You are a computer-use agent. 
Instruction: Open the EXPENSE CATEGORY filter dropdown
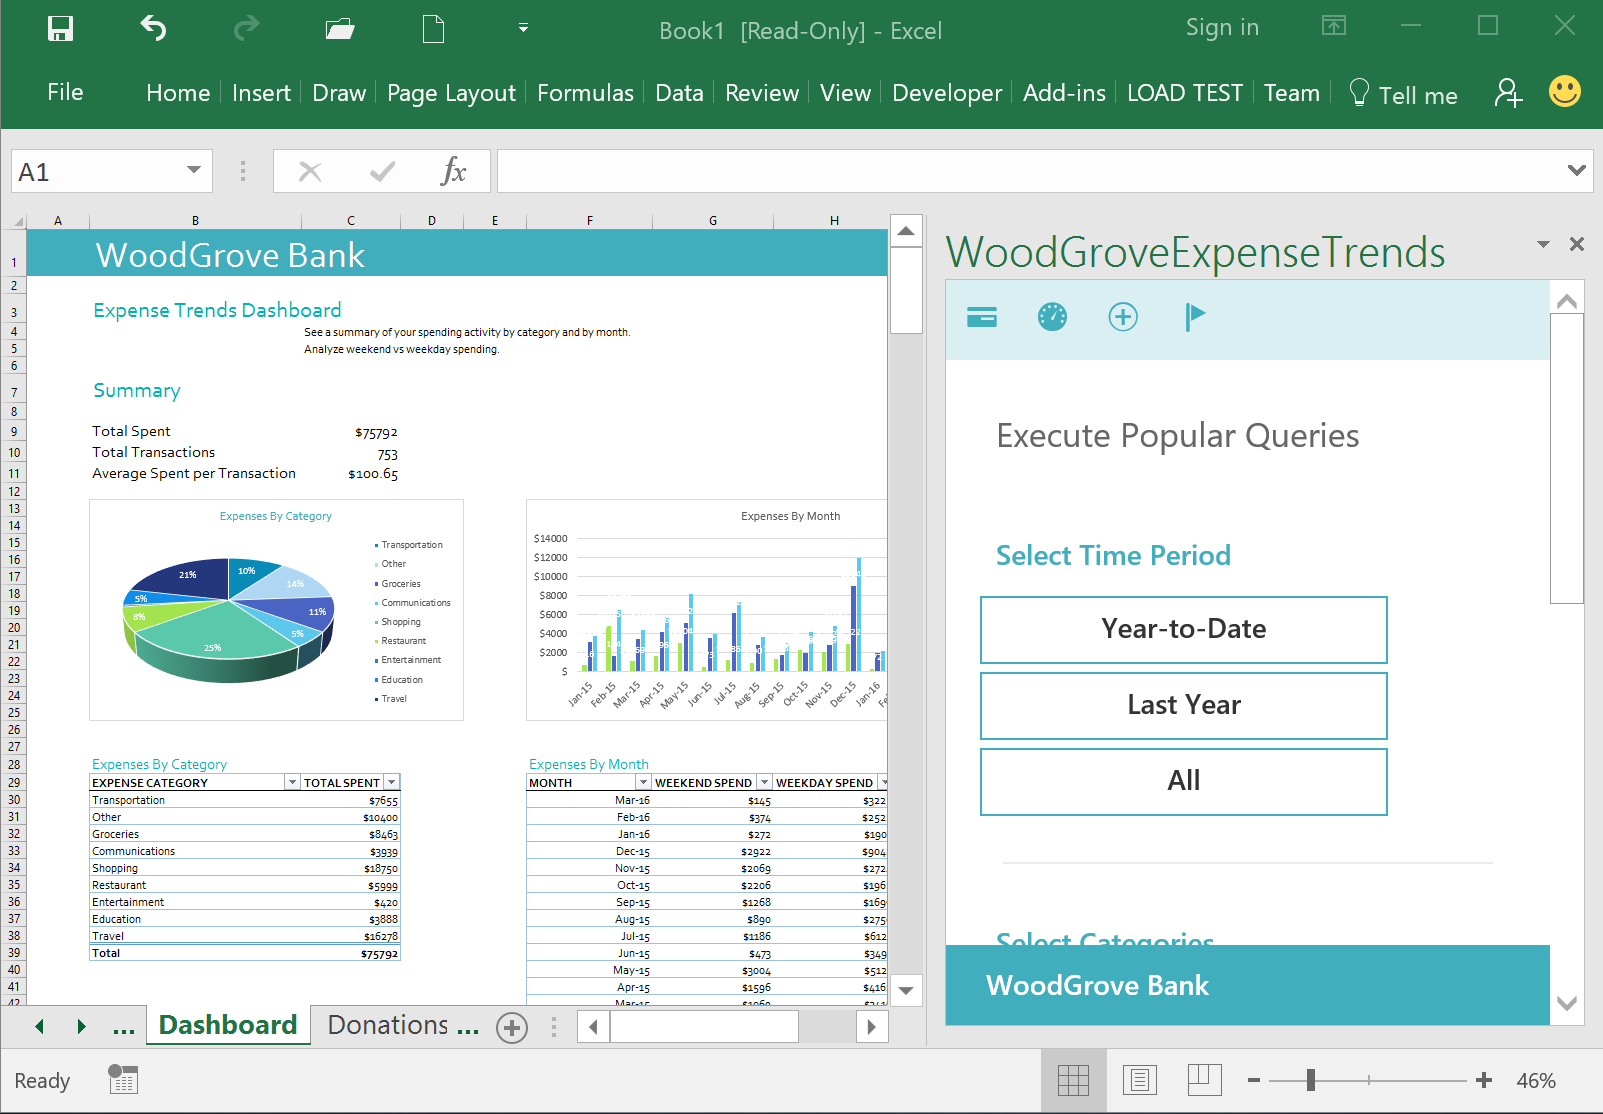[292, 782]
